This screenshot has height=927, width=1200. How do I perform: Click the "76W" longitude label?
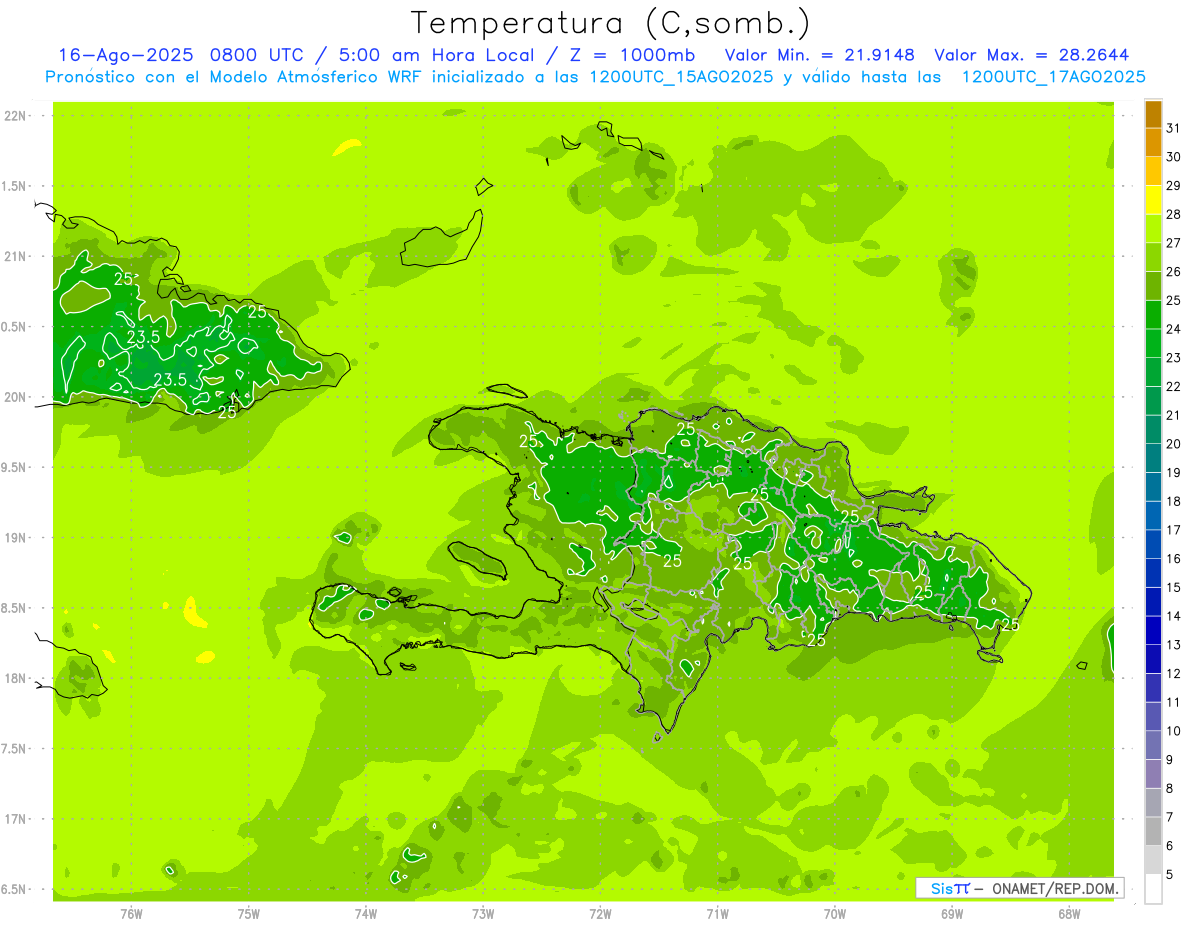(x=131, y=914)
